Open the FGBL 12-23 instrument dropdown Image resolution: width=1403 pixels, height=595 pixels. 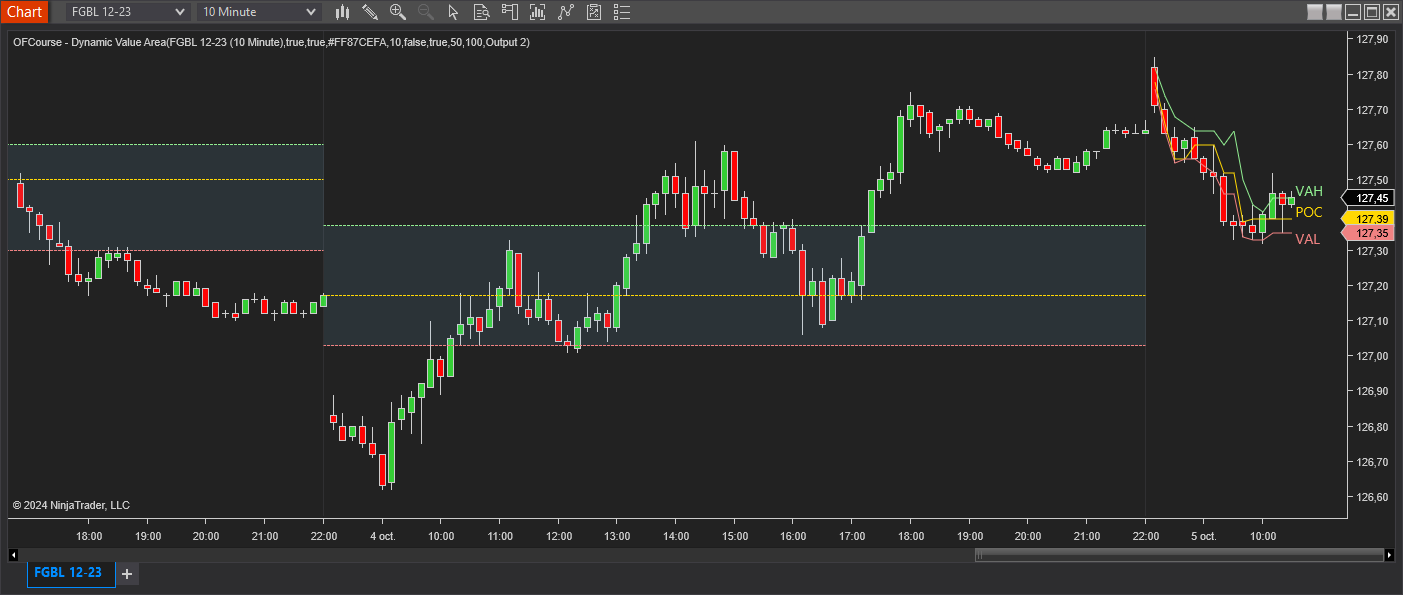pos(127,12)
